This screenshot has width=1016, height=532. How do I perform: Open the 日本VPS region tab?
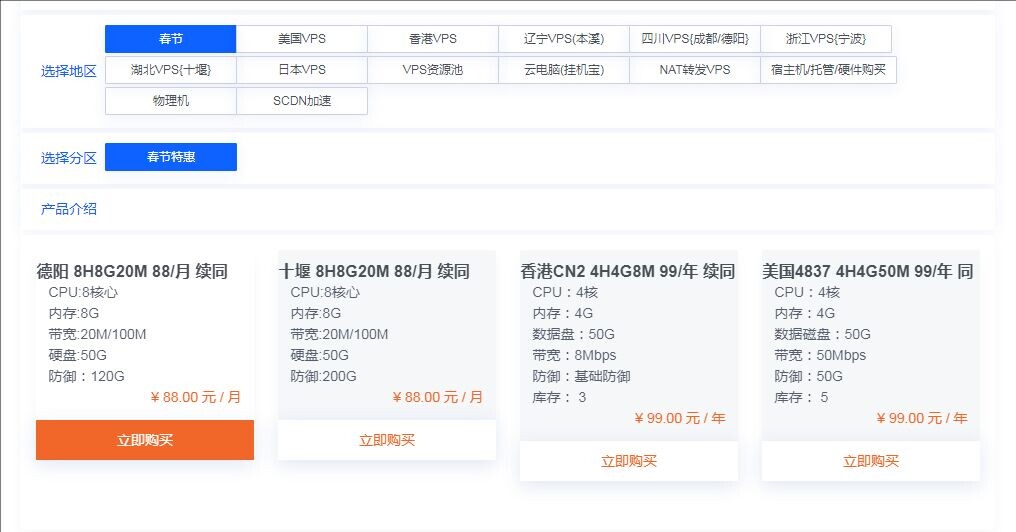302,70
